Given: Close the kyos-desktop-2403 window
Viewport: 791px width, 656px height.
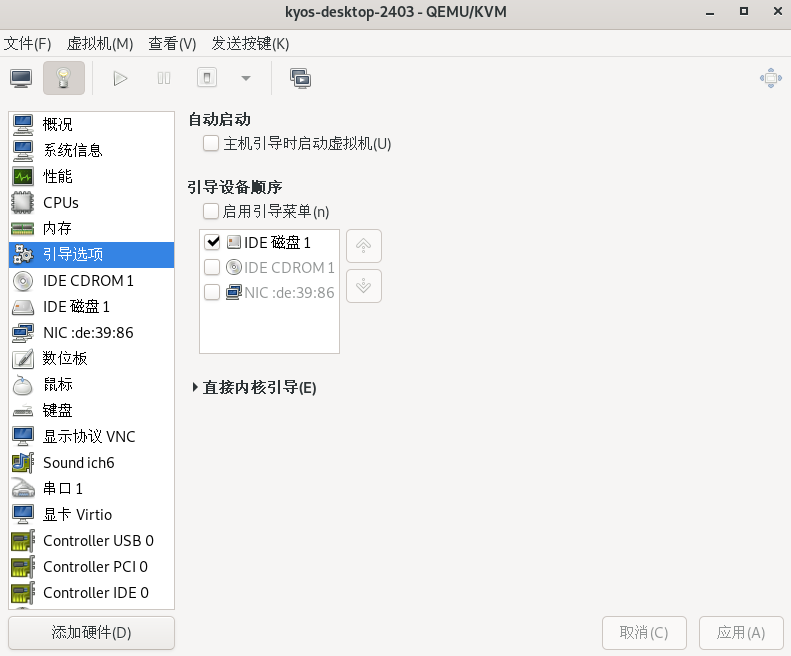Looking at the screenshot, I should [777, 11].
